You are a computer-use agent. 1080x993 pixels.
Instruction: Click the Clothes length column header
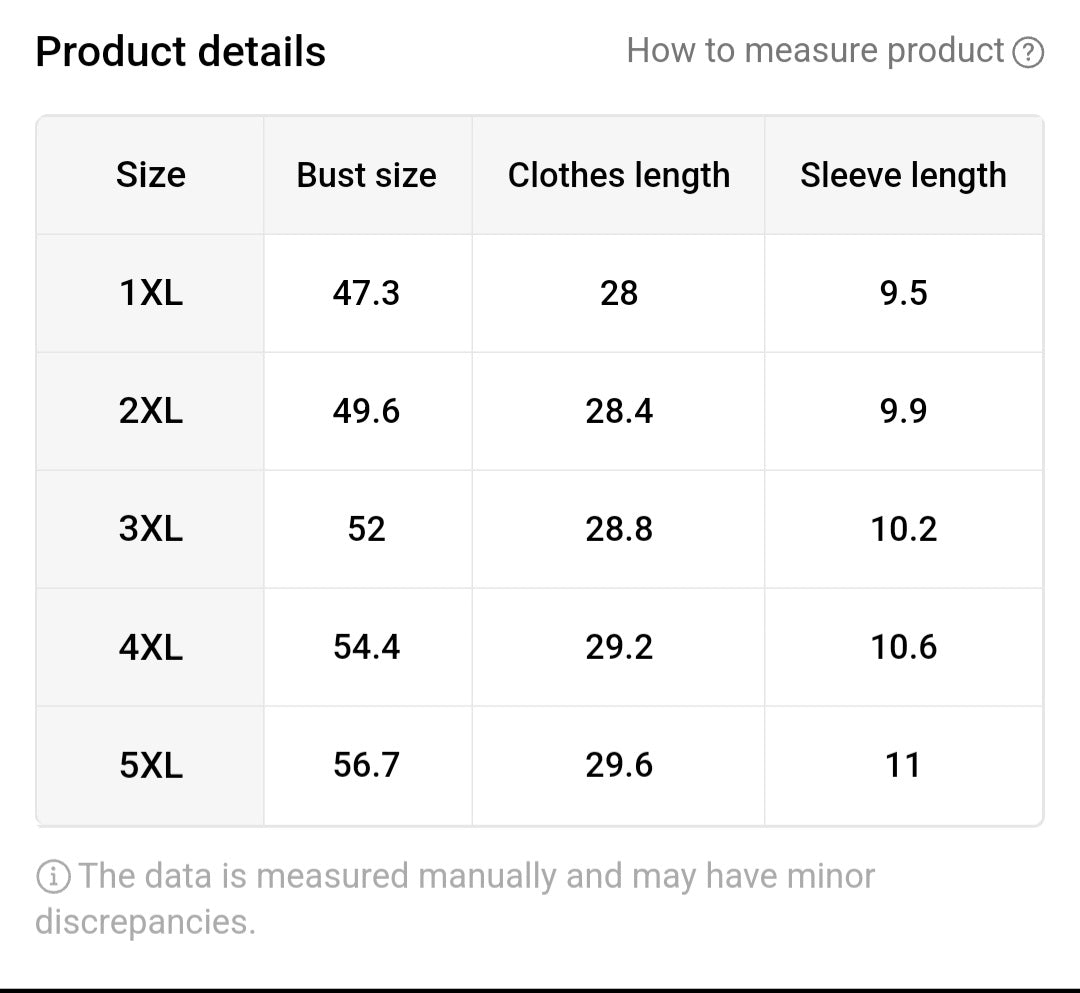click(x=619, y=175)
